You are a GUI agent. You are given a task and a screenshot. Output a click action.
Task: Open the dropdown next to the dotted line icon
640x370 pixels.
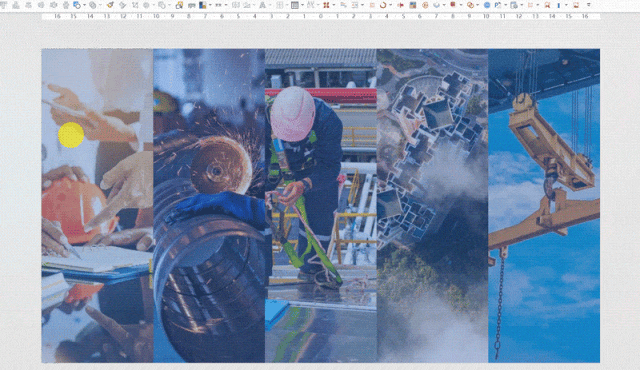pos(226,5)
